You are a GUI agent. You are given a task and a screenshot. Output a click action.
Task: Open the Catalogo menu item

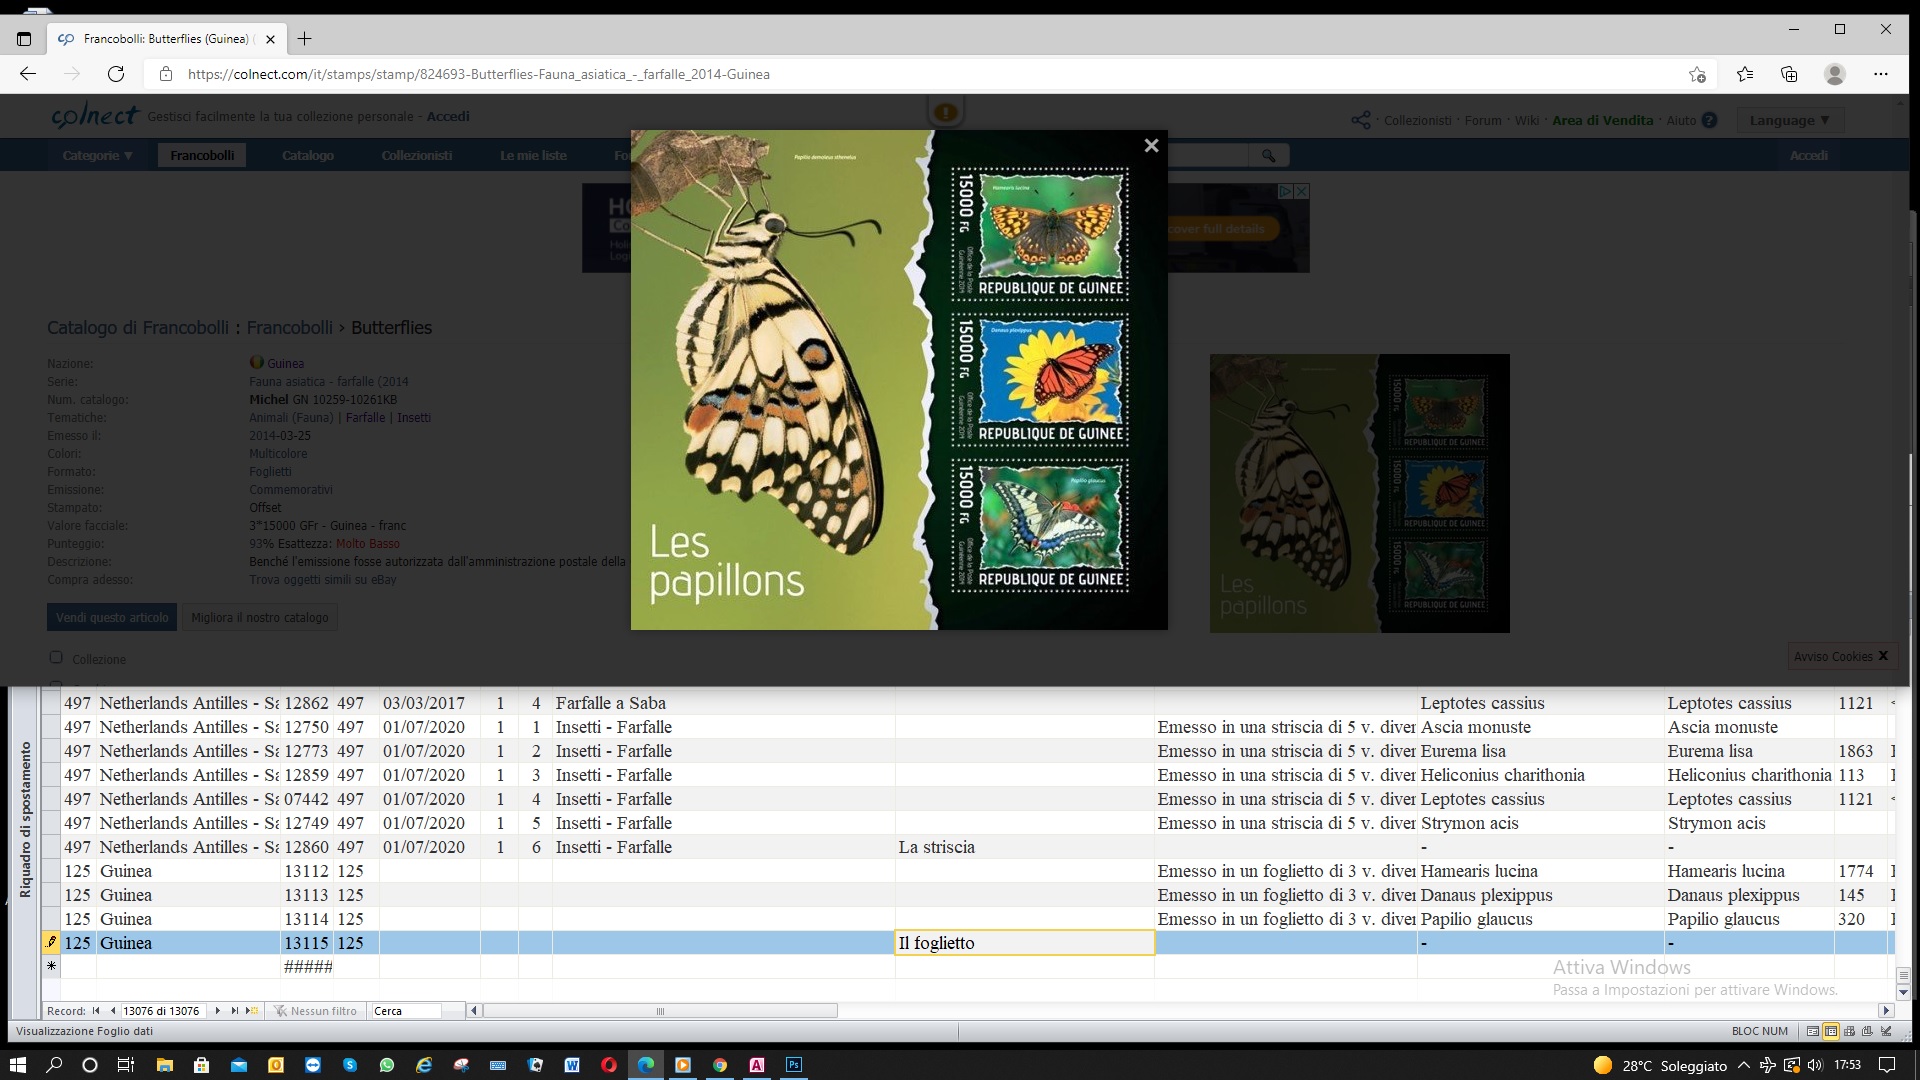point(308,155)
